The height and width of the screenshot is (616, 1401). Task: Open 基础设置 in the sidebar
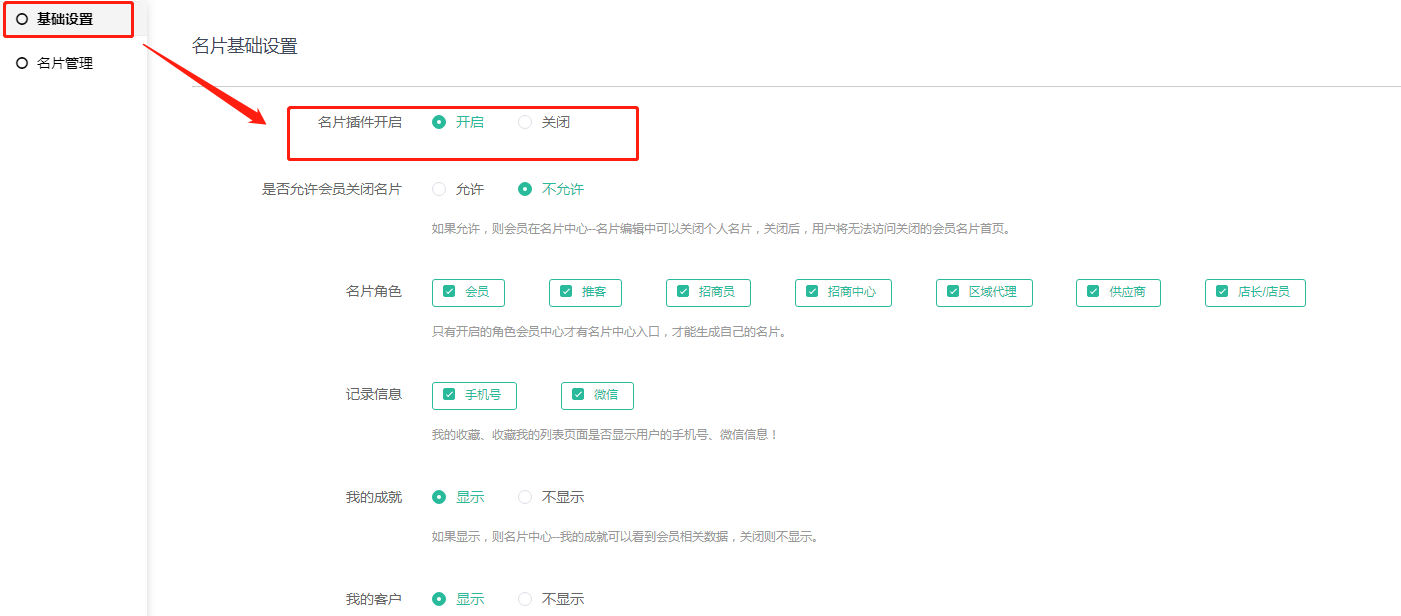click(64, 19)
